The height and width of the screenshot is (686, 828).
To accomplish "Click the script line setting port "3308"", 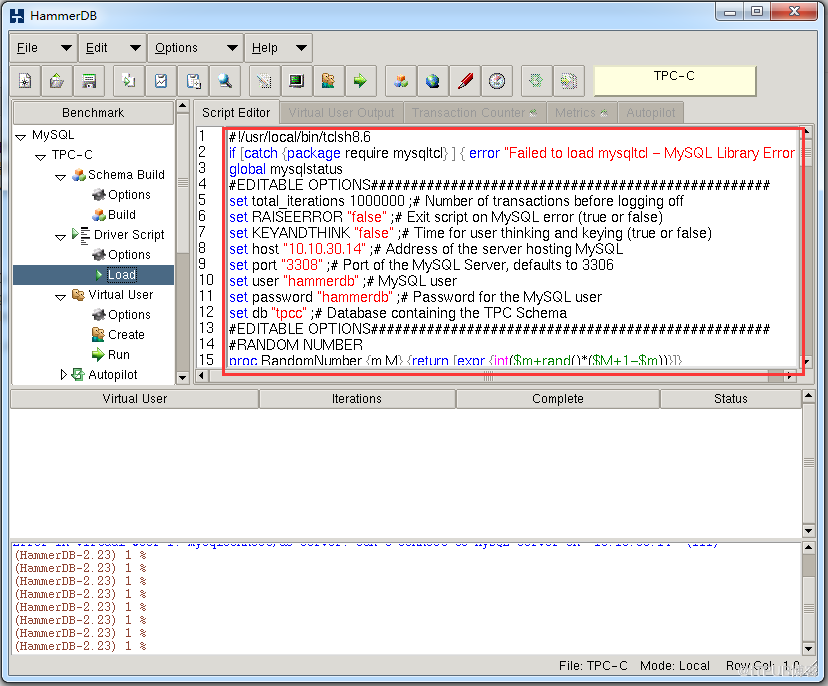I will pyautogui.click(x=421, y=265).
